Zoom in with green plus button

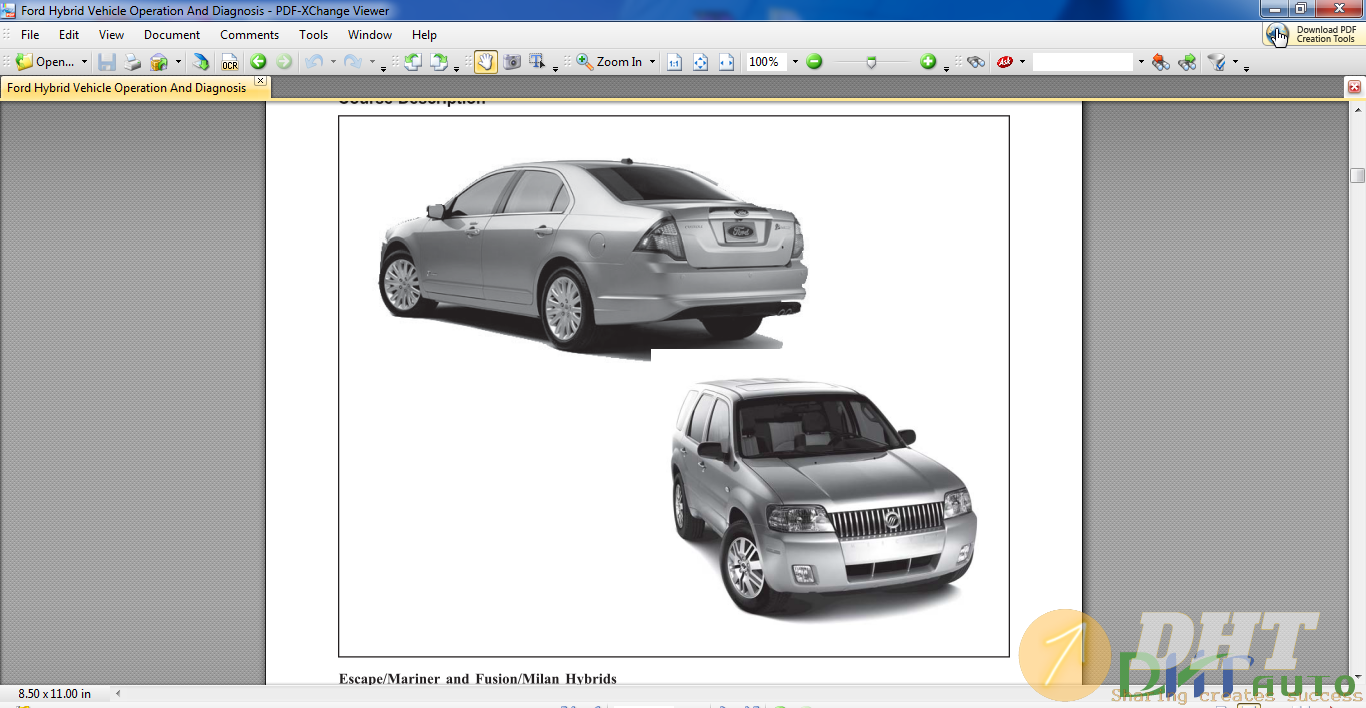(x=928, y=62)
